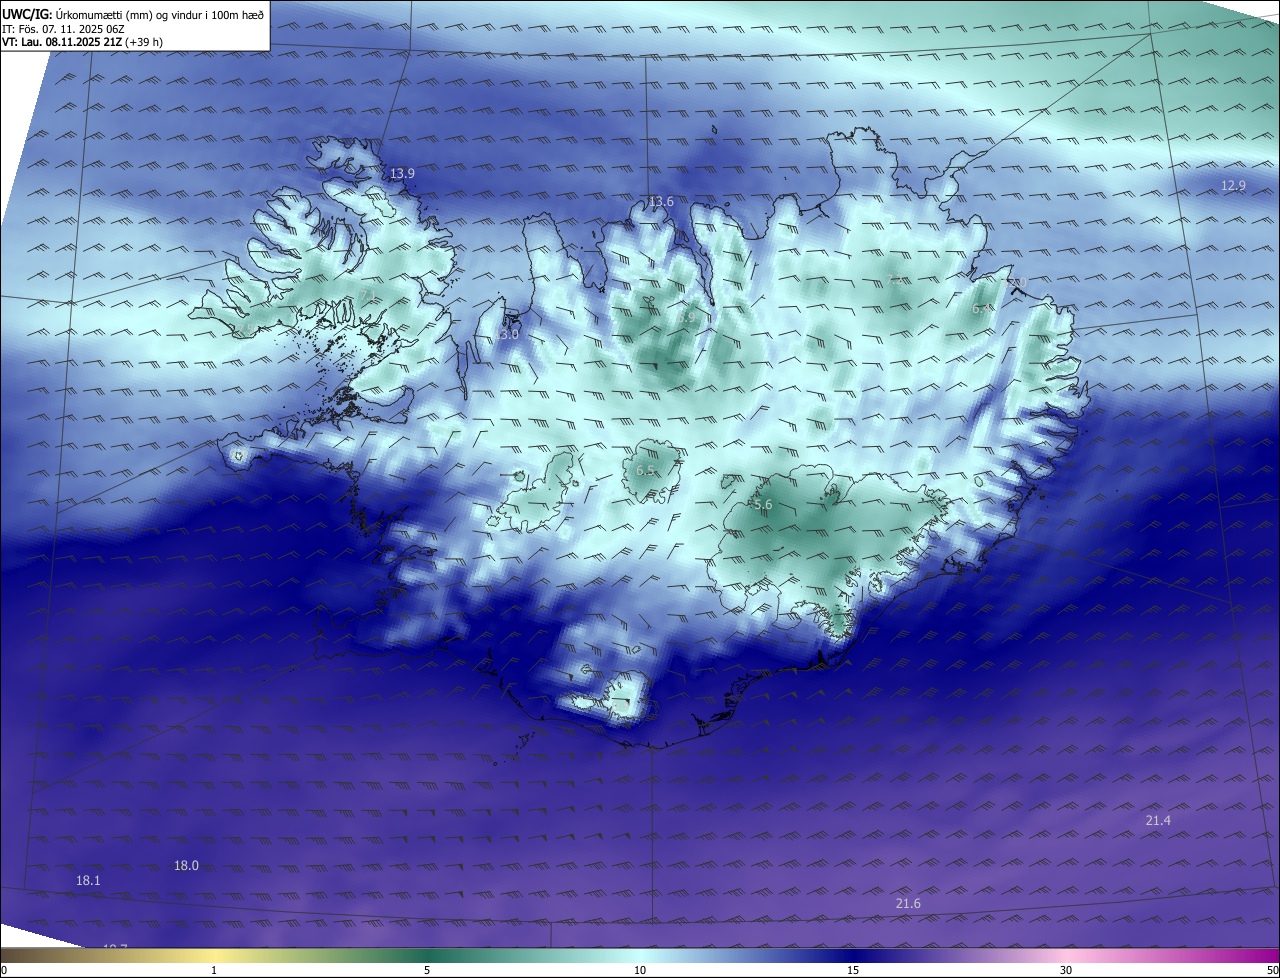Screen dimensions: 1280x978
Task: Click the 12.9 value in the northeast sea
Action: 1233,185
